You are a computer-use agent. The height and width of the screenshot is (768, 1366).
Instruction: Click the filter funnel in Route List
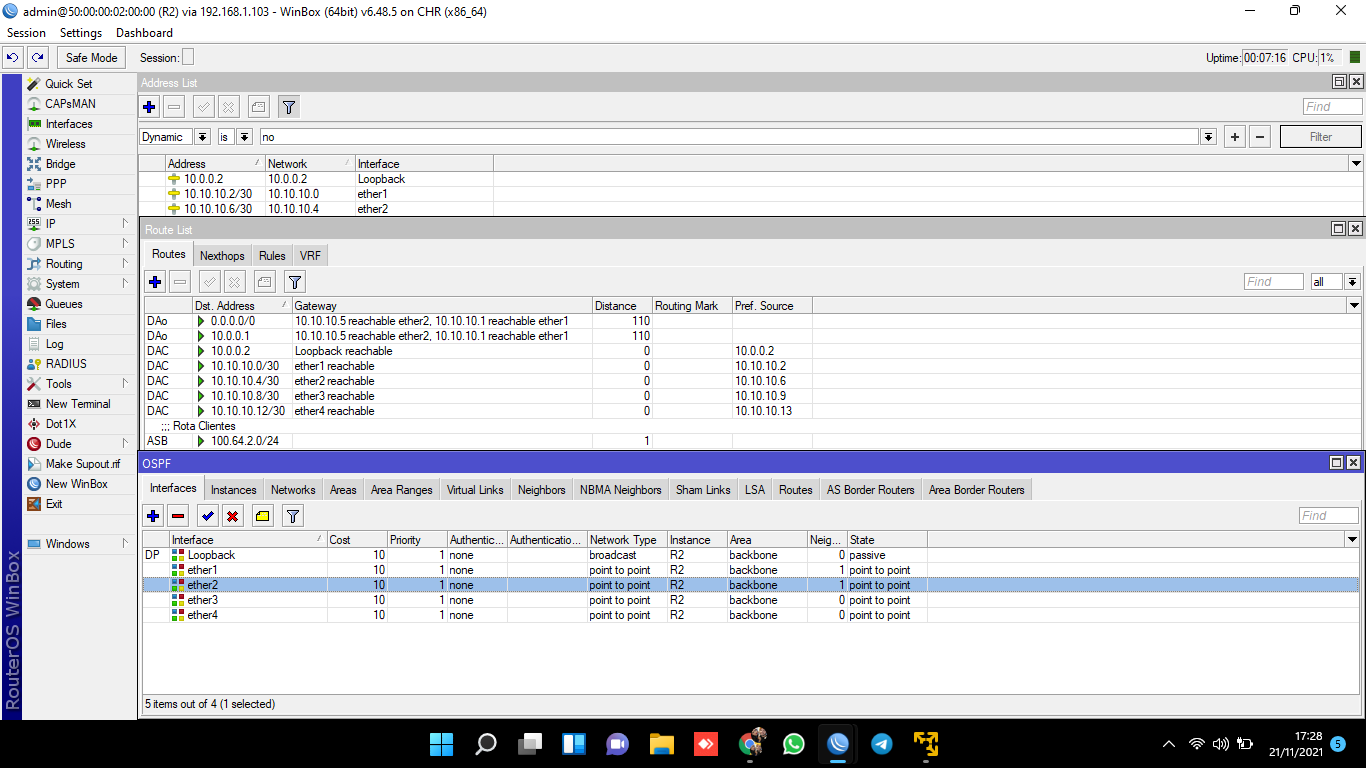click(295, 282)
